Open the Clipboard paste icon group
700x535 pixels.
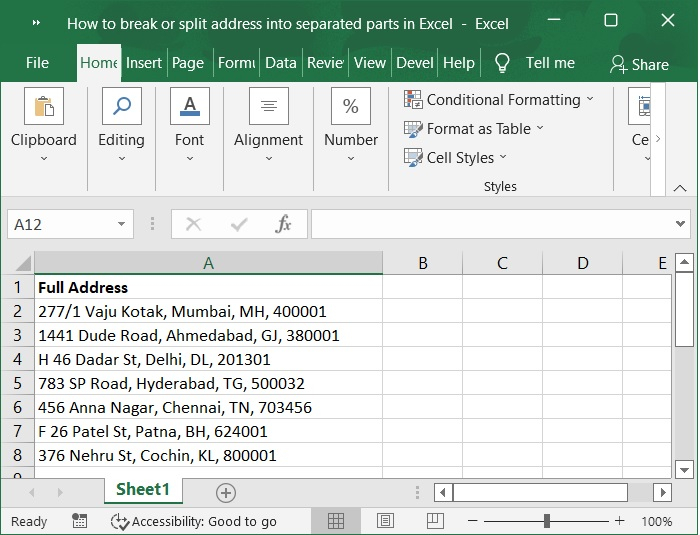tap(44, 107)
